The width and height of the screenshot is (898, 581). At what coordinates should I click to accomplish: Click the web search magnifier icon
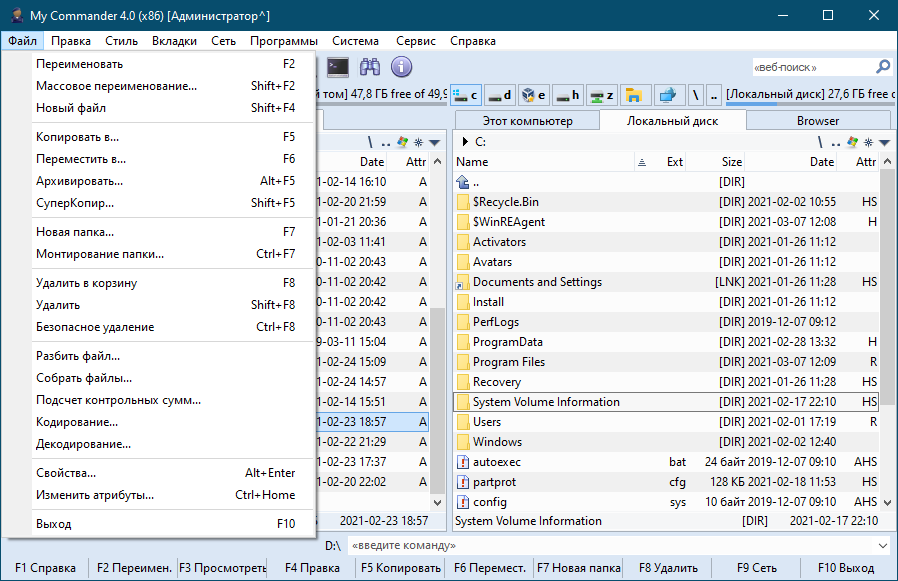883,67
